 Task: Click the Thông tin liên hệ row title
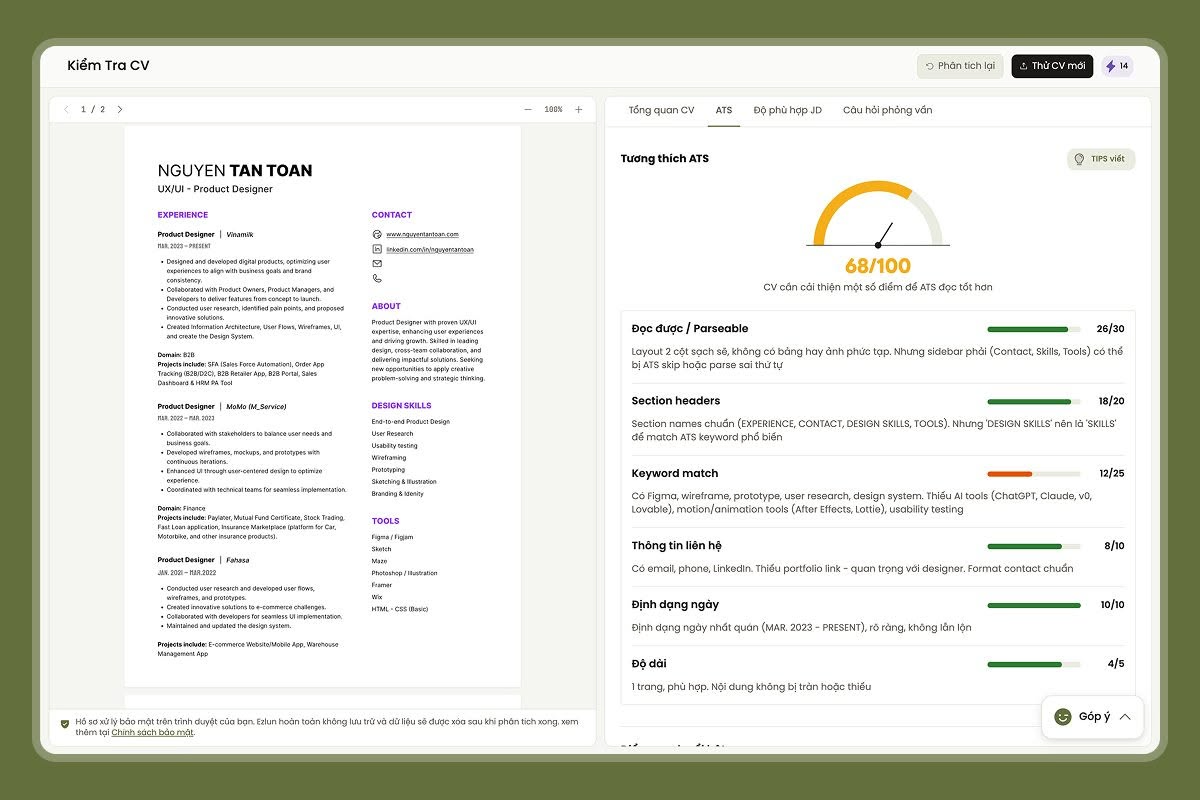tap(677, 546)
